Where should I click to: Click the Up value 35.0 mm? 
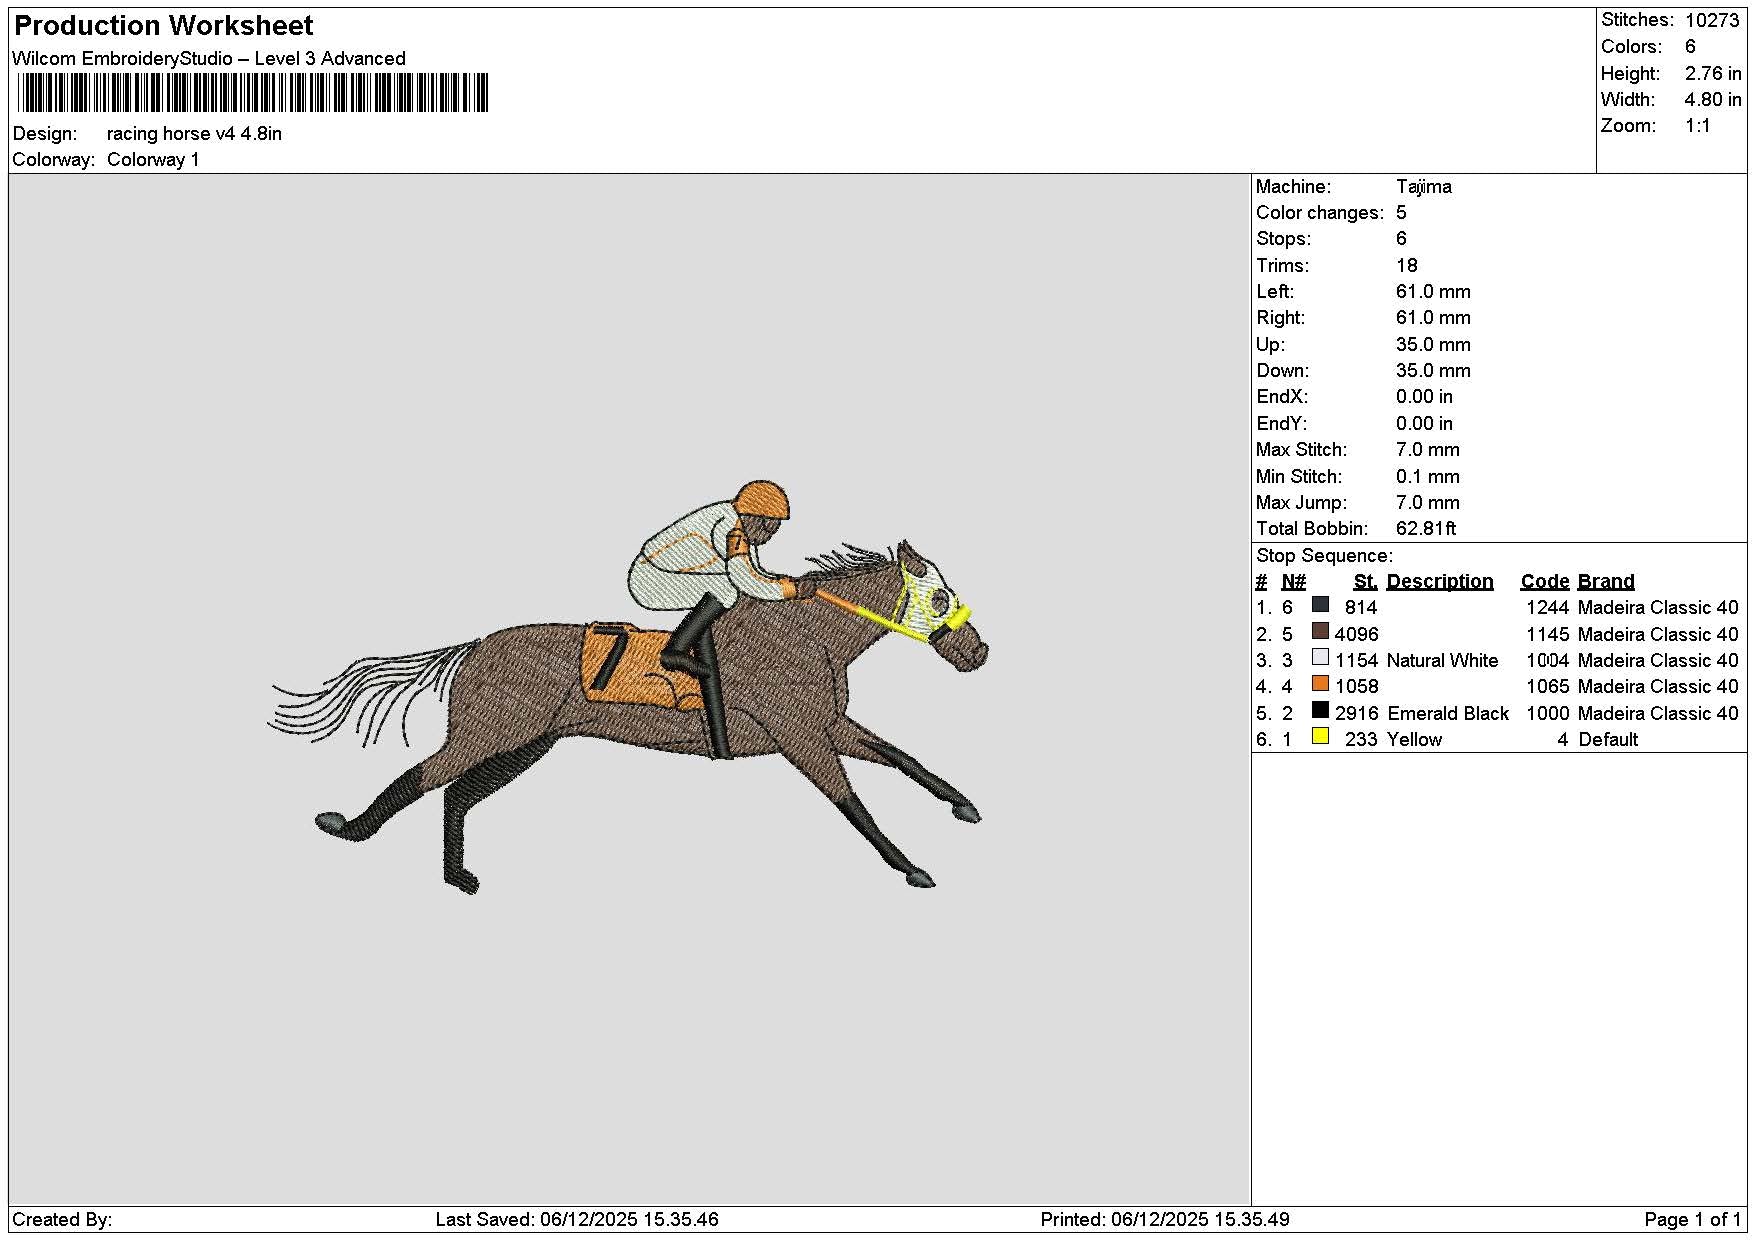1433,344
